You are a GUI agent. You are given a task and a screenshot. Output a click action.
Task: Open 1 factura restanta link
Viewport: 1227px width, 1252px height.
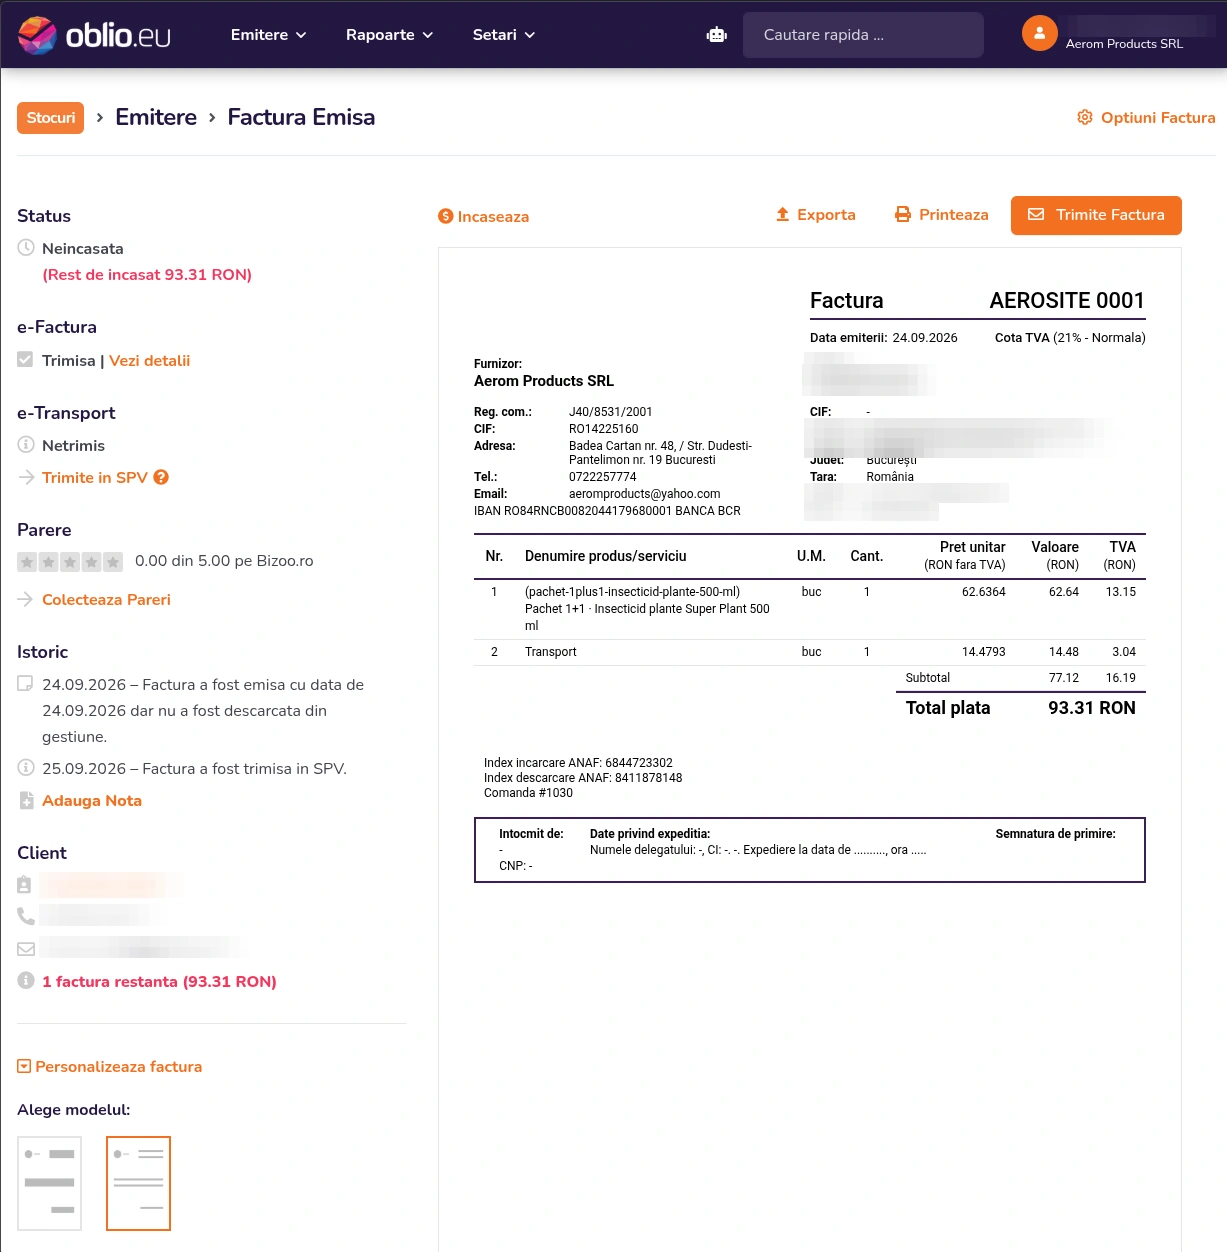pos(159,981)
